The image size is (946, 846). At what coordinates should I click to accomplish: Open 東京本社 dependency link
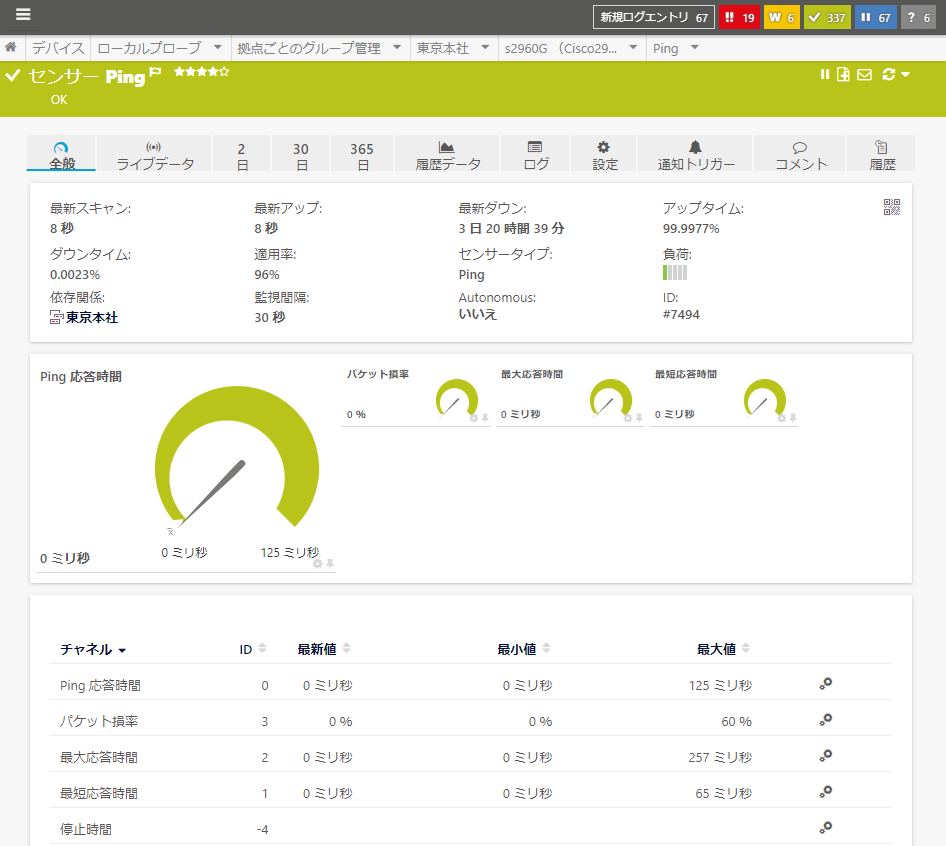pyautogui.click(x=92, y=317)
